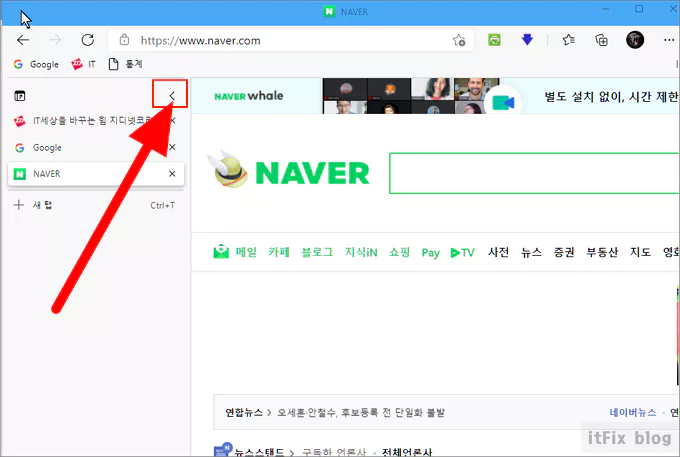Click the address bar URL field
Image resolution: width=680 pixels, height=457 pixels.
[x=291, y=40]
